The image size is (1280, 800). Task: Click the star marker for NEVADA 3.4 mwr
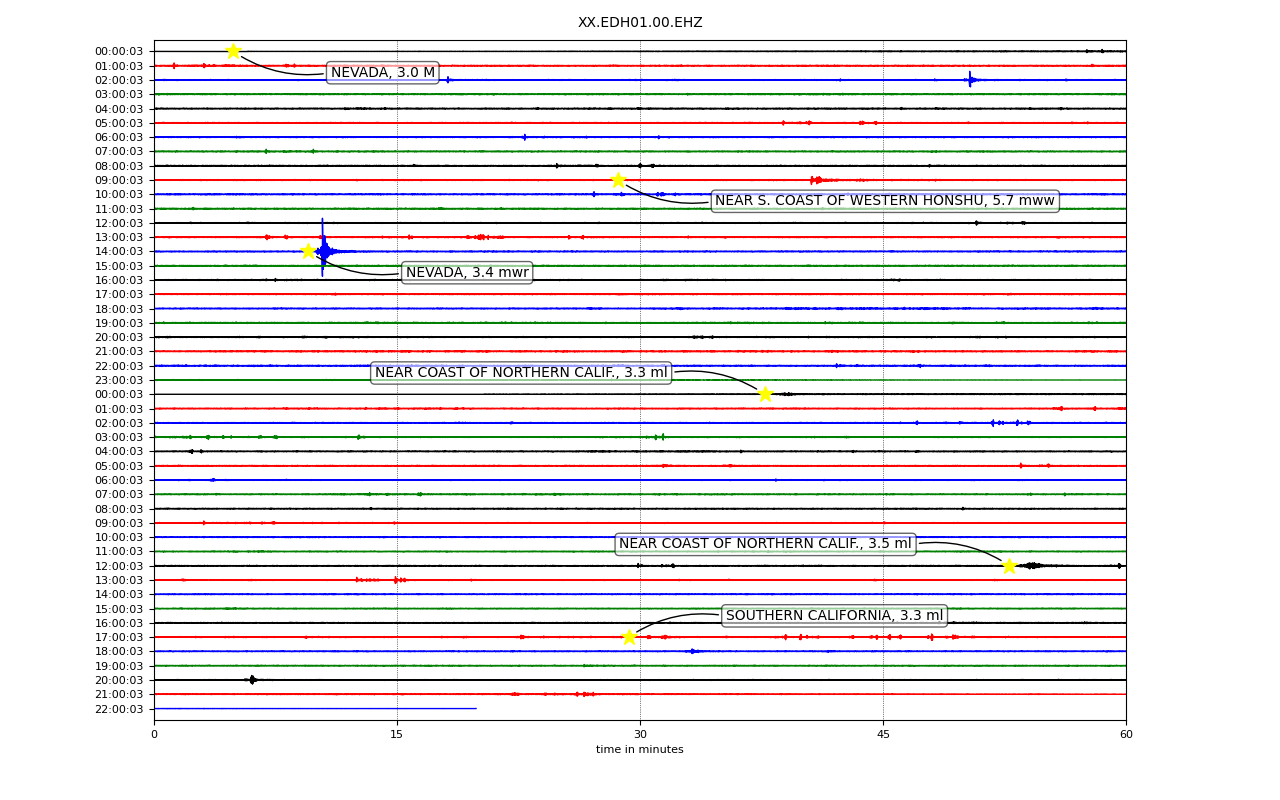click(309, 251)
